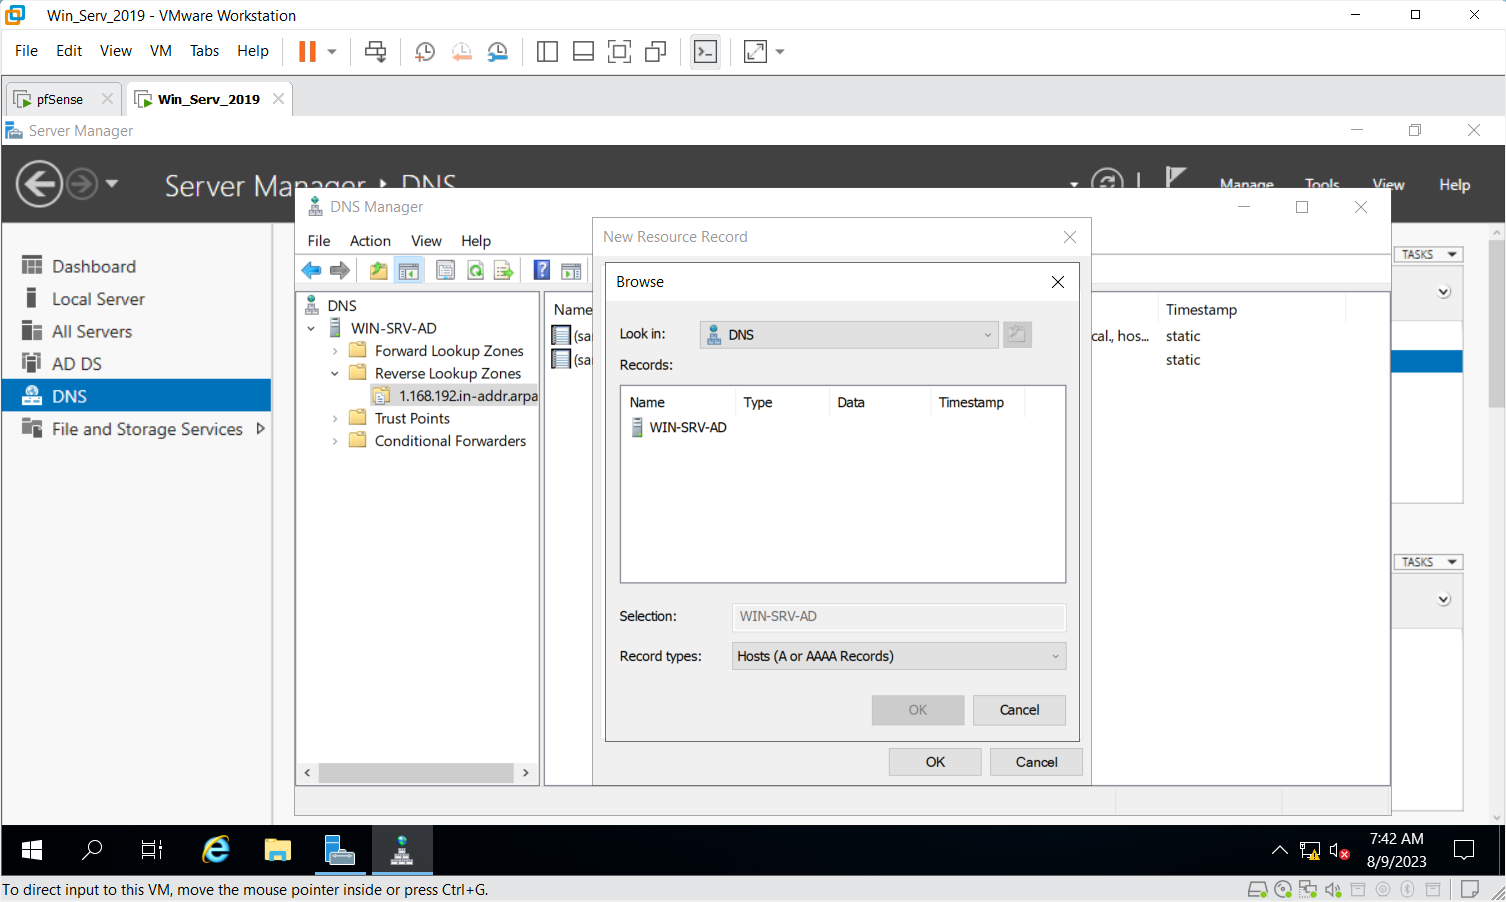1506x902 pixels.
Task: Toggle the action pane icon
Action: (x=571, y=270)
